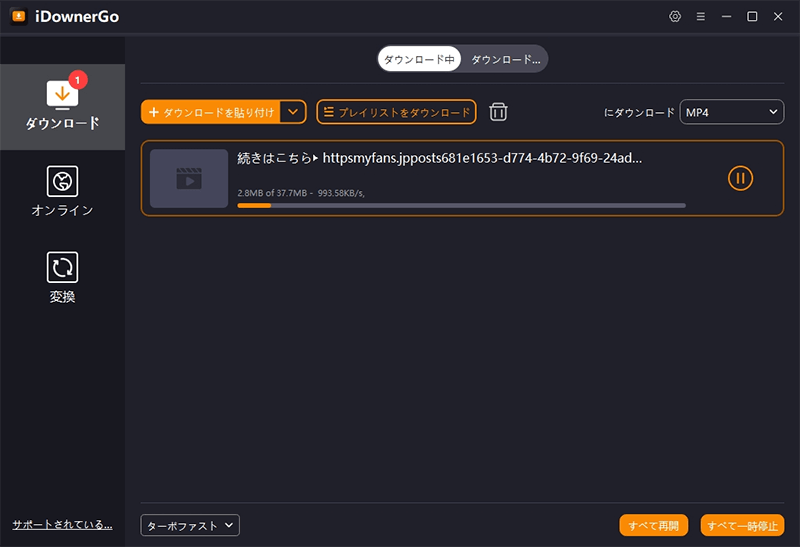Screen dimensions: 800x547
Task: Switch to the ダウンロード中 tab
Action: [x=420, y=59]
